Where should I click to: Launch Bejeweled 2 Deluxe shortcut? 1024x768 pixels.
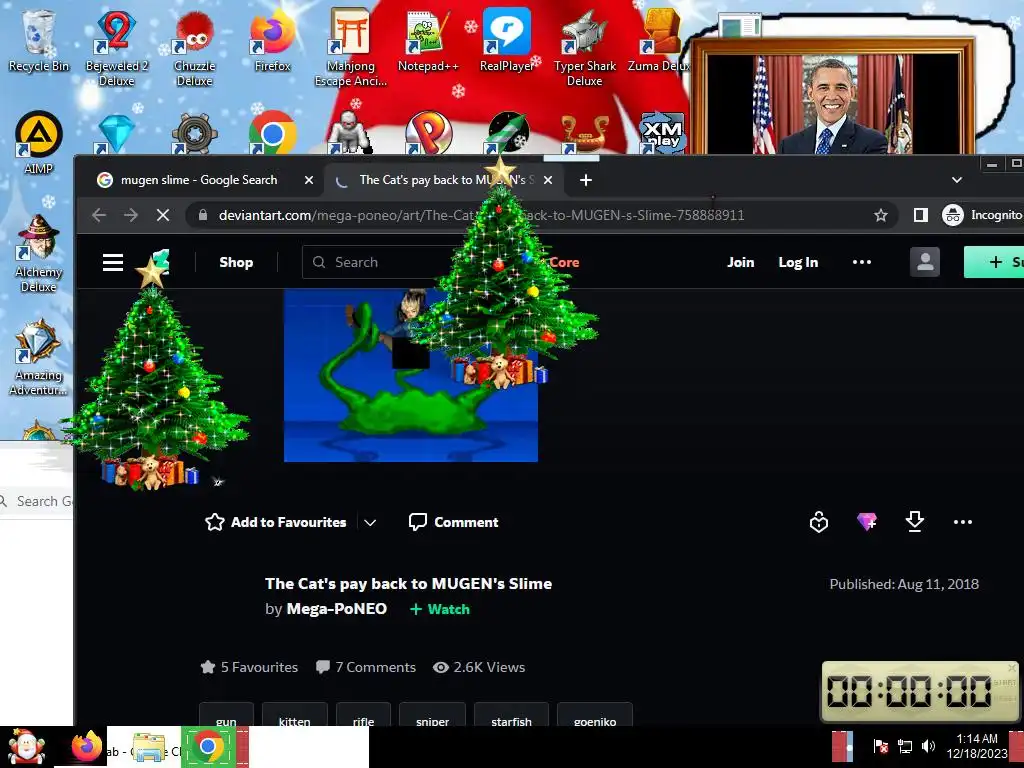tap(116, 47)
